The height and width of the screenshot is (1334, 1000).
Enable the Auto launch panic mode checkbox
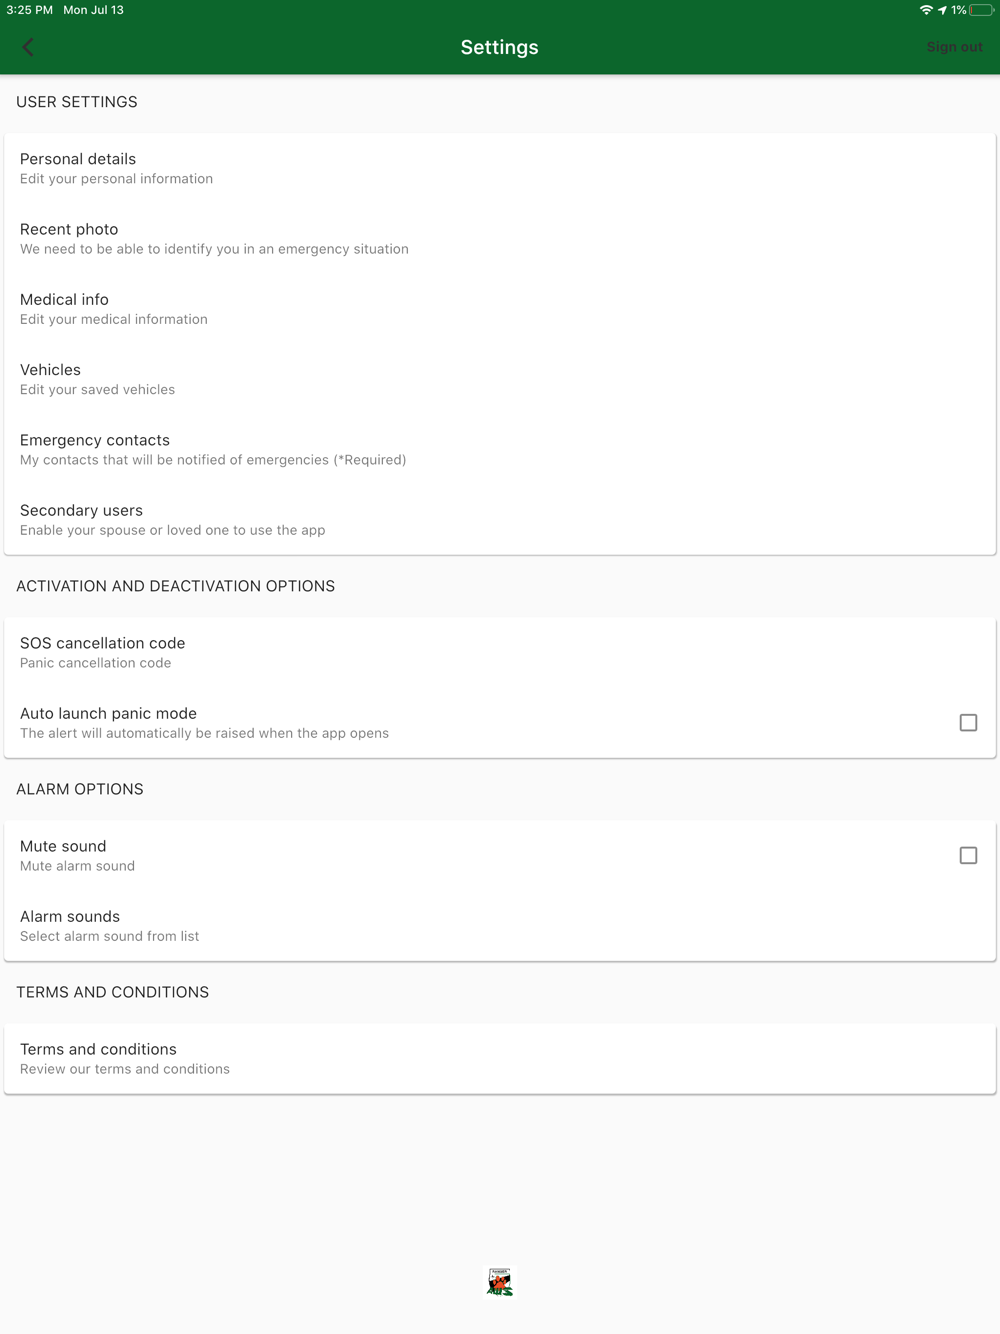pos(968,722)
